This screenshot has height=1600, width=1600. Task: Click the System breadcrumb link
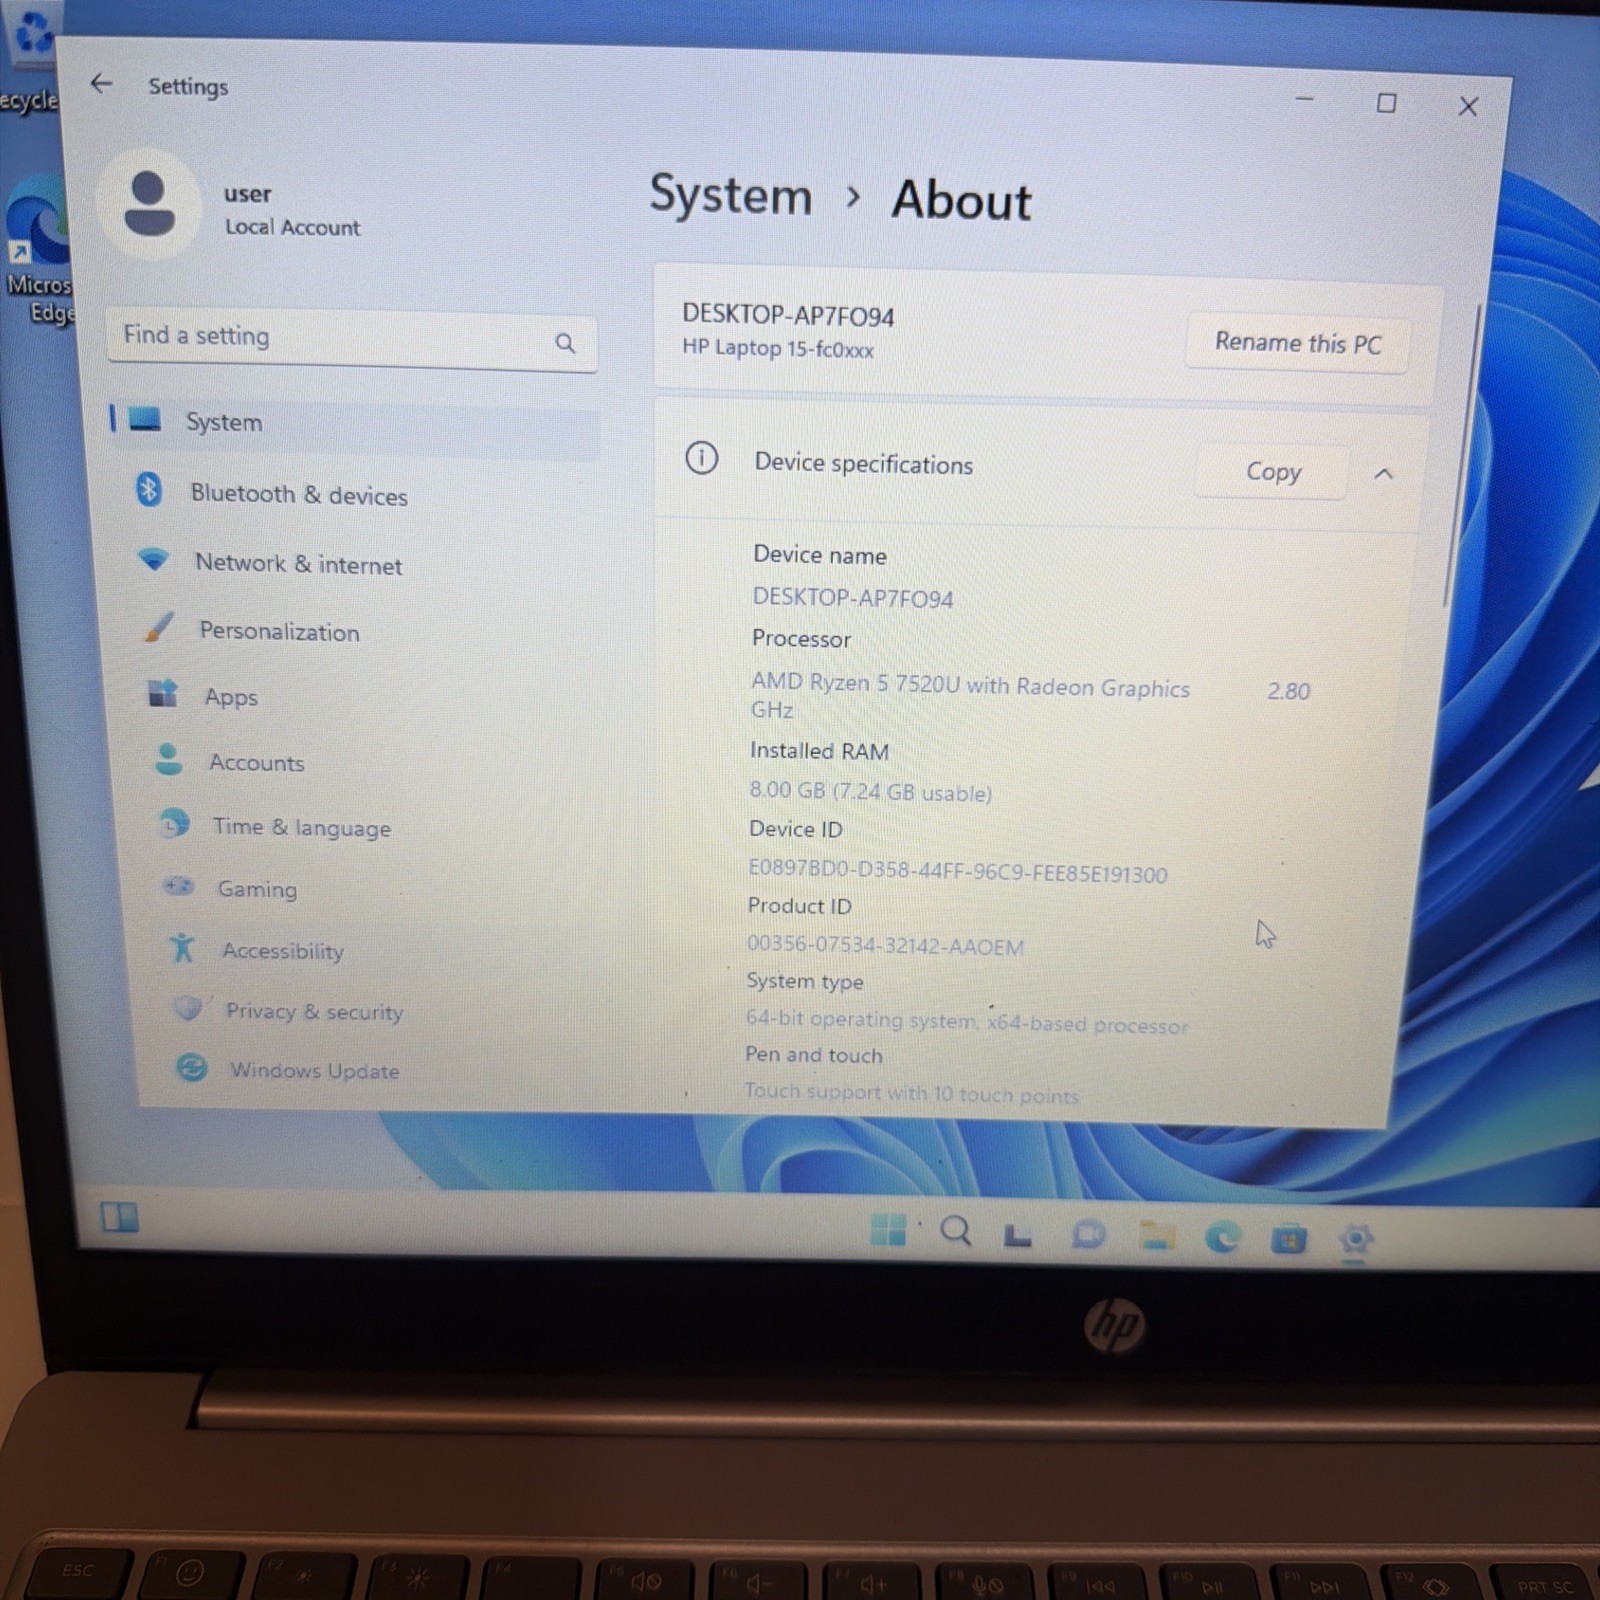coord(731,194)
